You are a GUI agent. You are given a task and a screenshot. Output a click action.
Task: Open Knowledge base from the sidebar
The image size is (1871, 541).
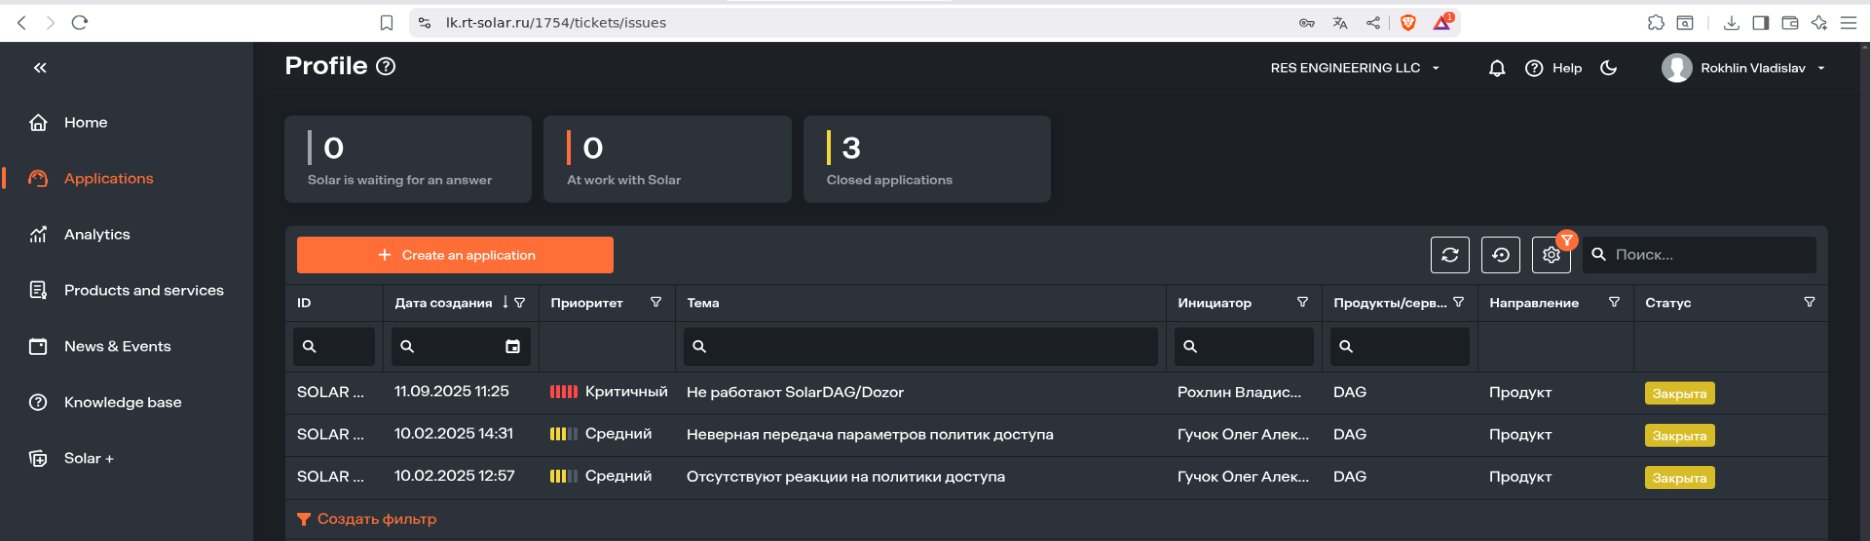(x=122, y=402)
